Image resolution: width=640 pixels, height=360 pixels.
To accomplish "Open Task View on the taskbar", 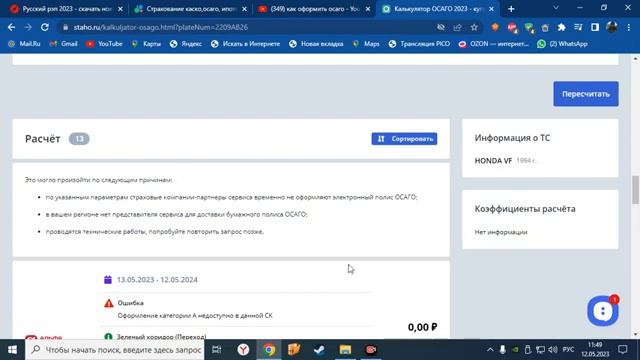I will point(217,350).
